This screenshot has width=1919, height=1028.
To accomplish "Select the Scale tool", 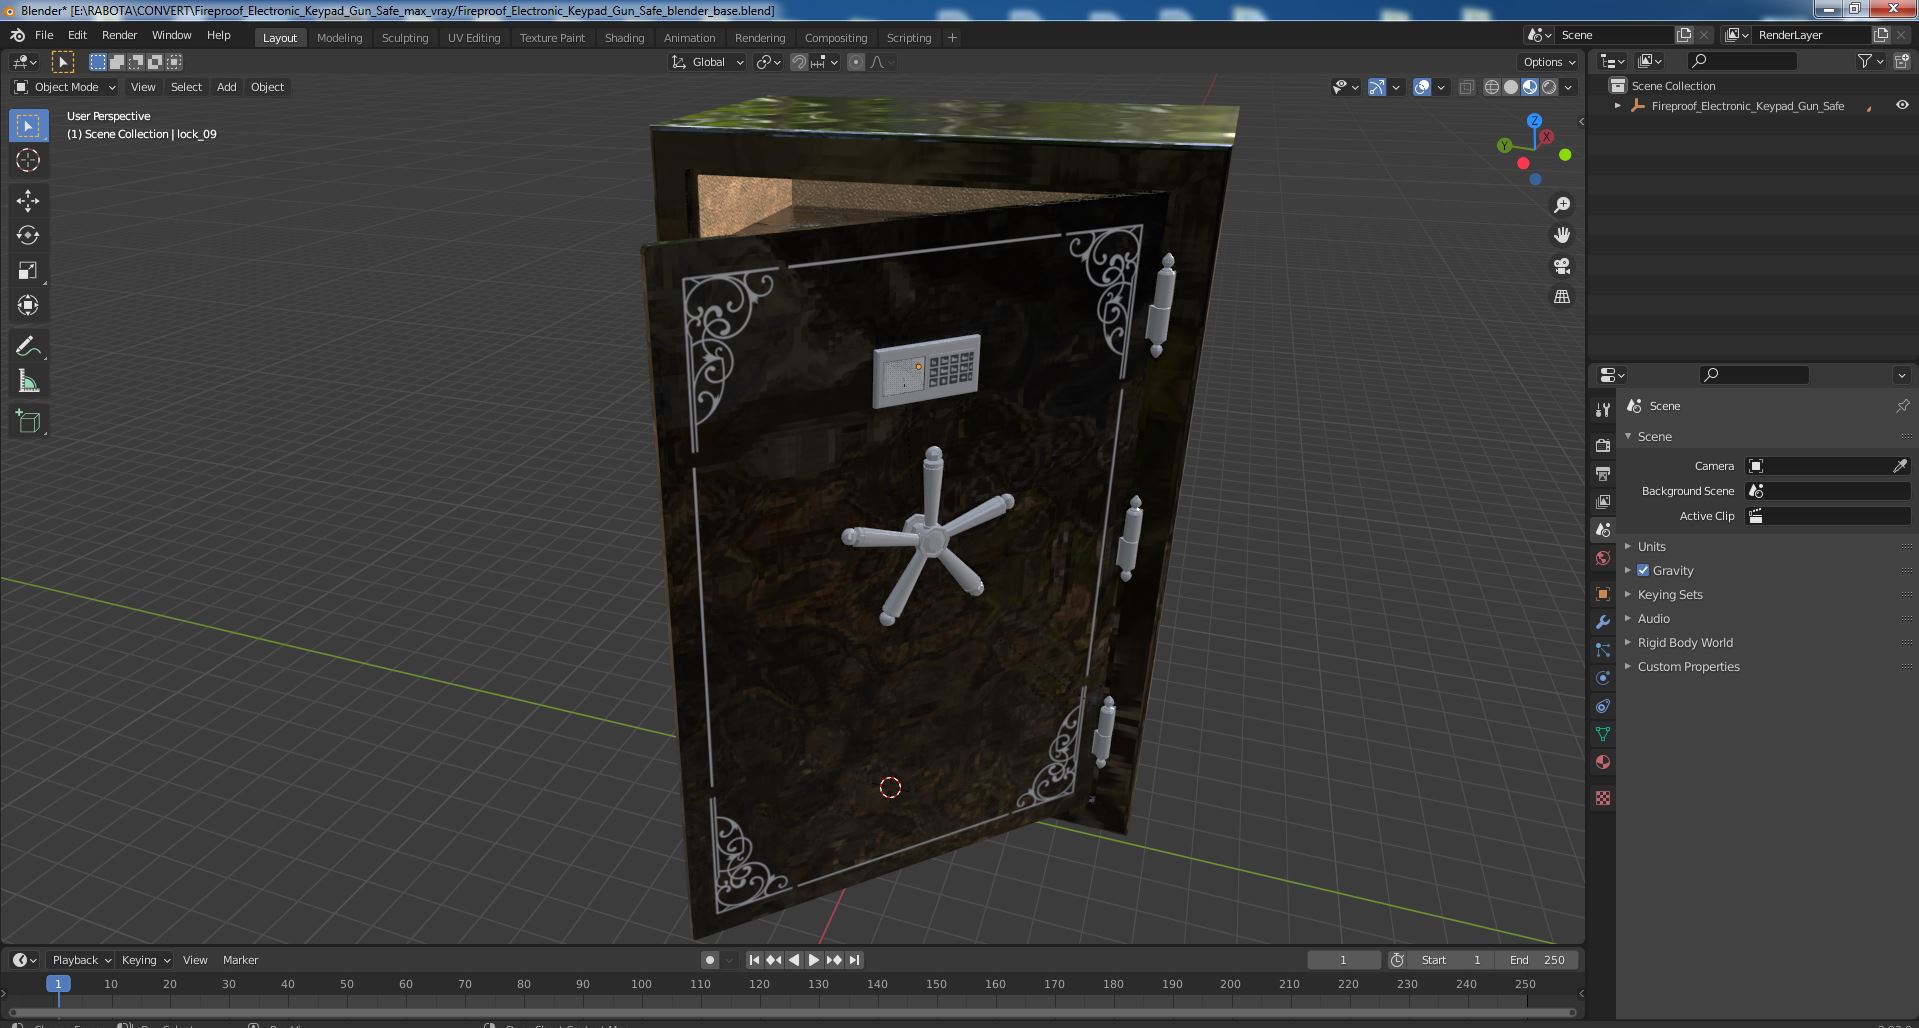I will 28,271.
